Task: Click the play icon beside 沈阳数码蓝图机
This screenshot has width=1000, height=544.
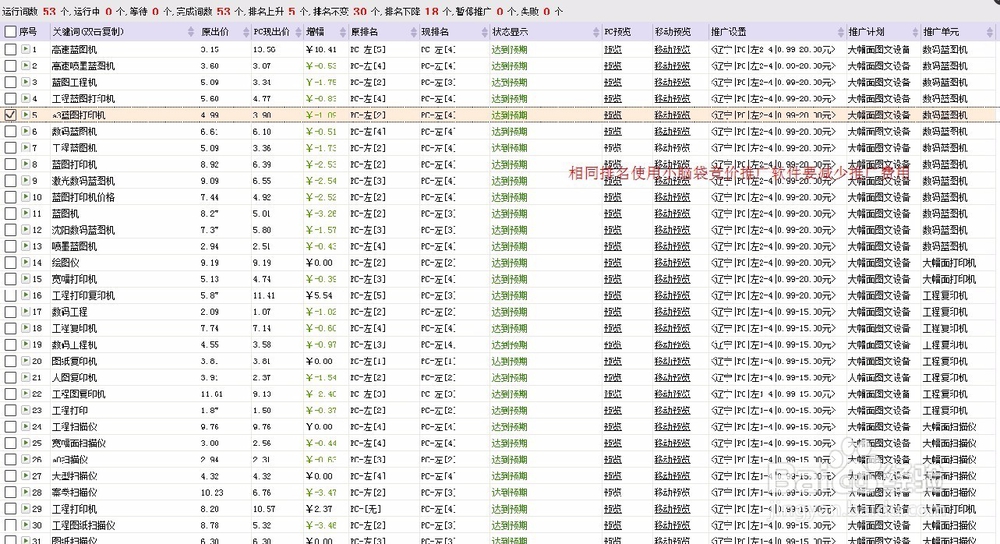Action: pyautogui.click(x=26, y=230)
